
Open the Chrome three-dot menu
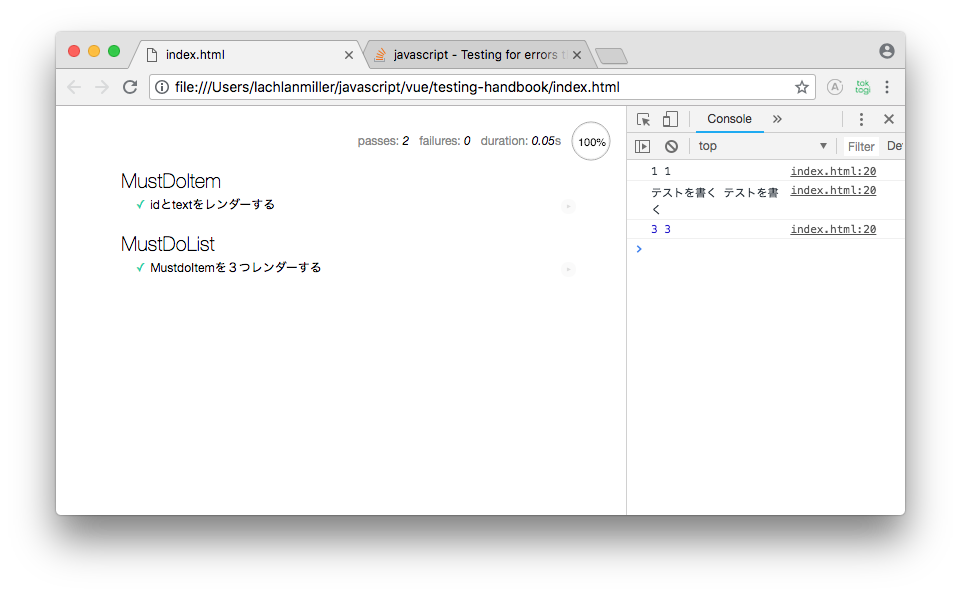887,87
